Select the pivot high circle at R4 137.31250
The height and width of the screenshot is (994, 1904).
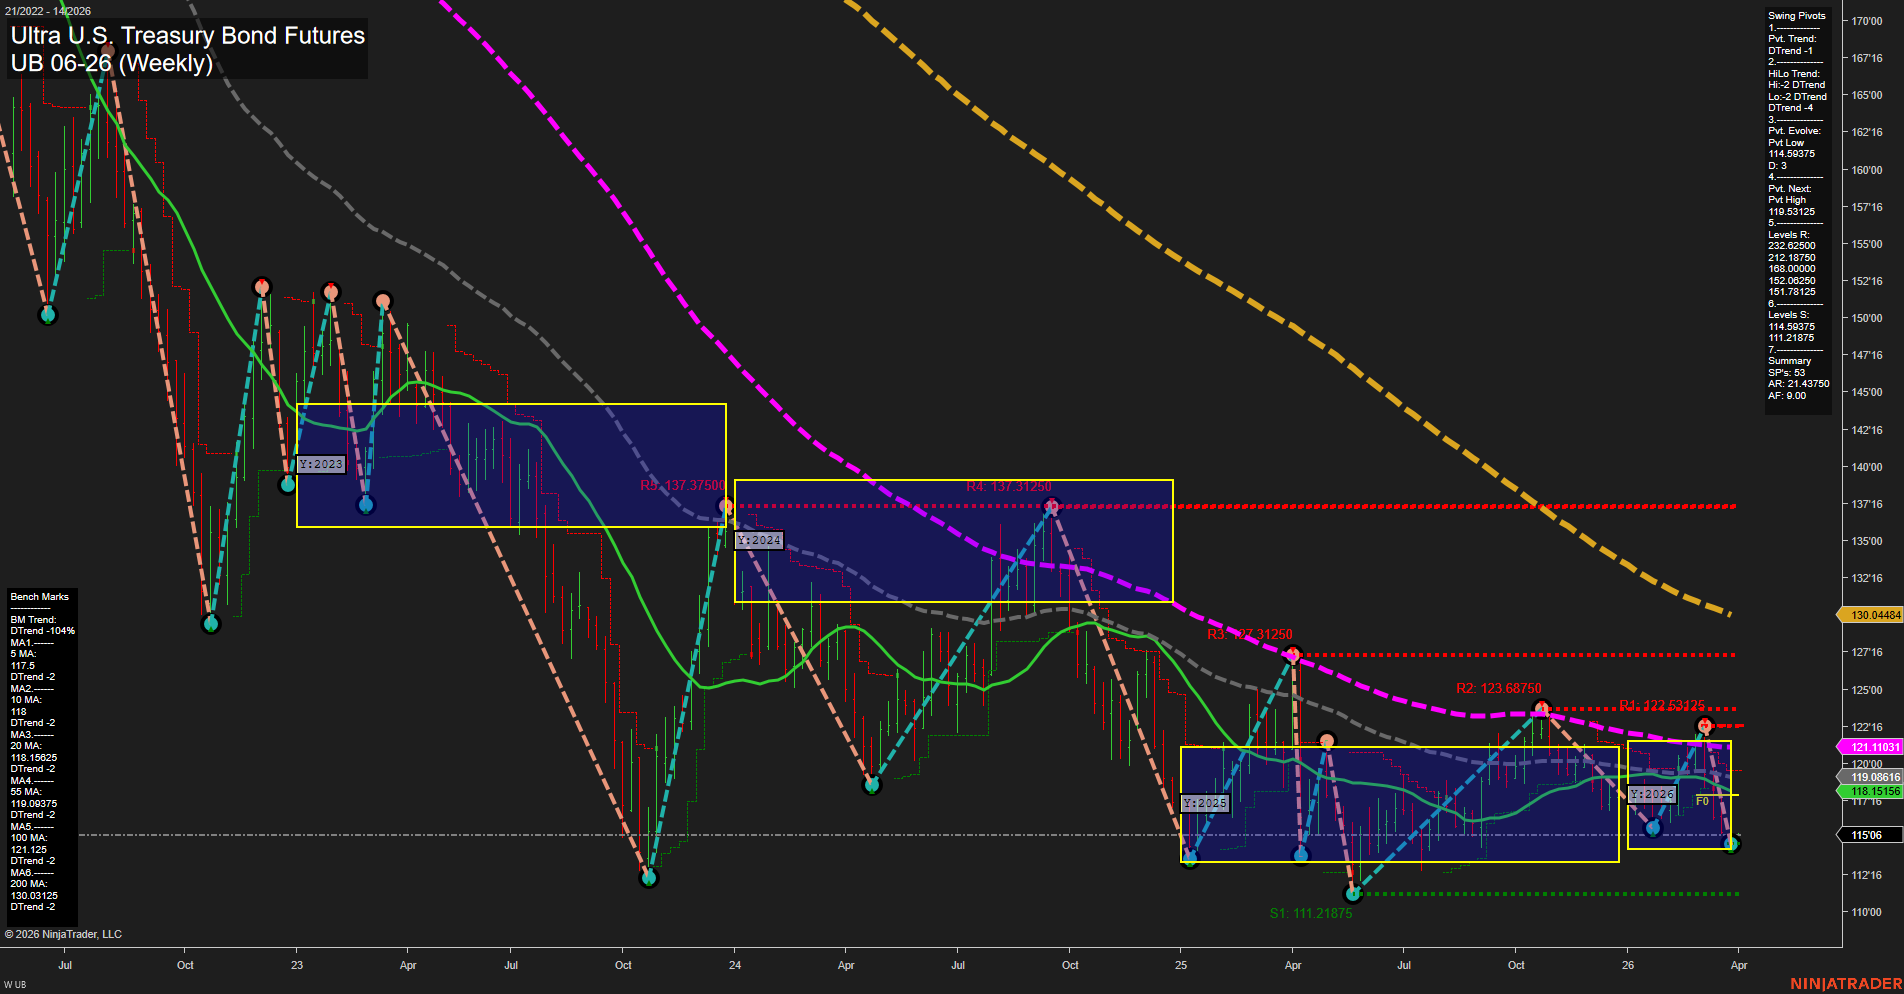click(x=1052, y=506)
